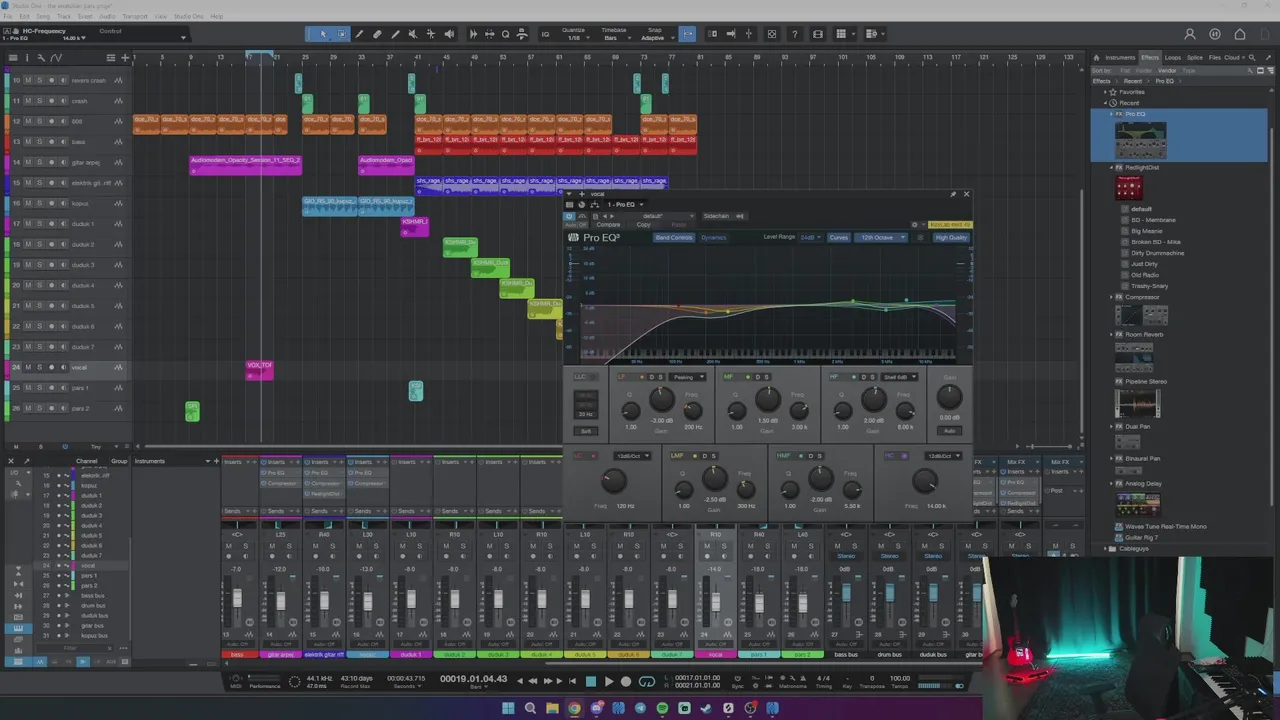Collapse the Recent folder in the browser
This screenshot has height=720, width=1280.
click(1106, 103)
